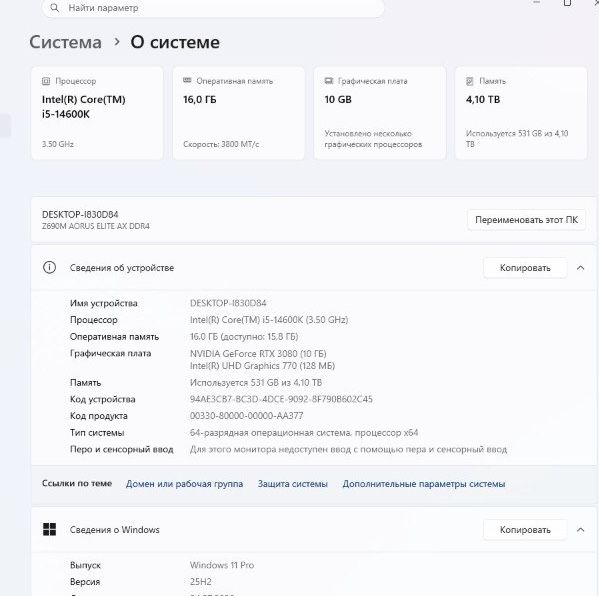
Task: Collapse the 'Сведения о Windows' section chevron
Action: (x=580, y=530)
